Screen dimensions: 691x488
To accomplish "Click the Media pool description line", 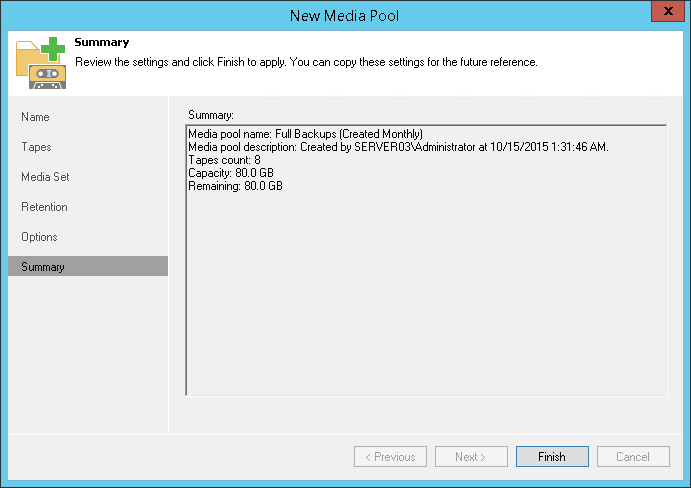I will pyautogui.click(x=398, y=148).
